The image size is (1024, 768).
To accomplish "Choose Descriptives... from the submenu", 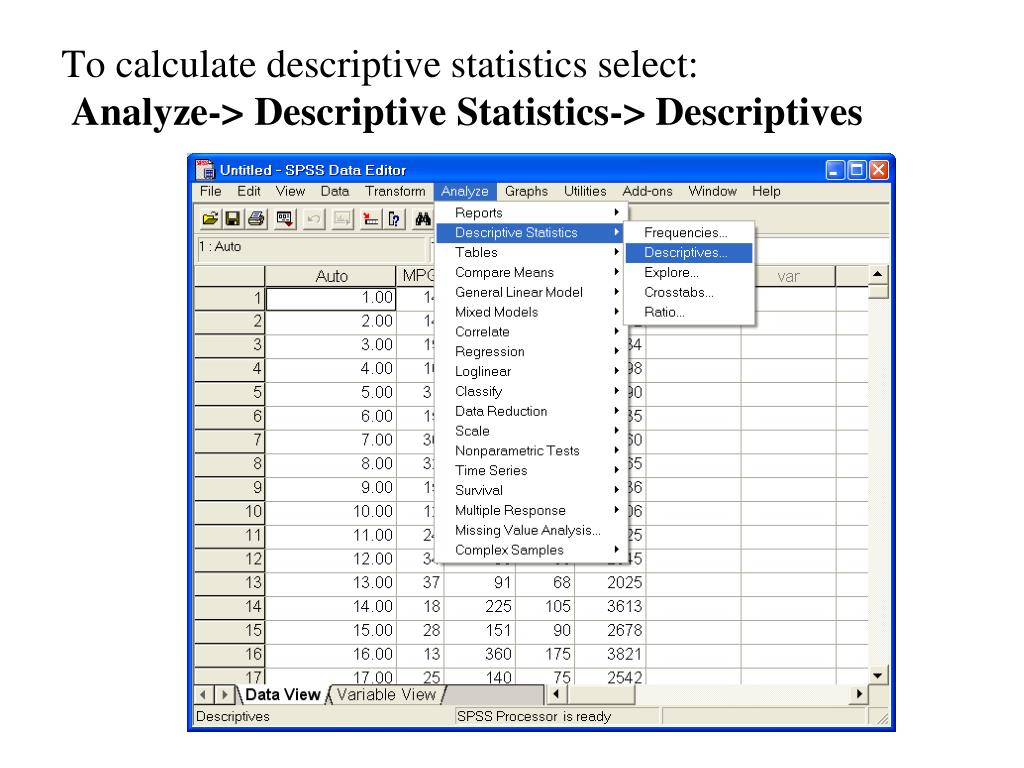I will click(689, 253).
